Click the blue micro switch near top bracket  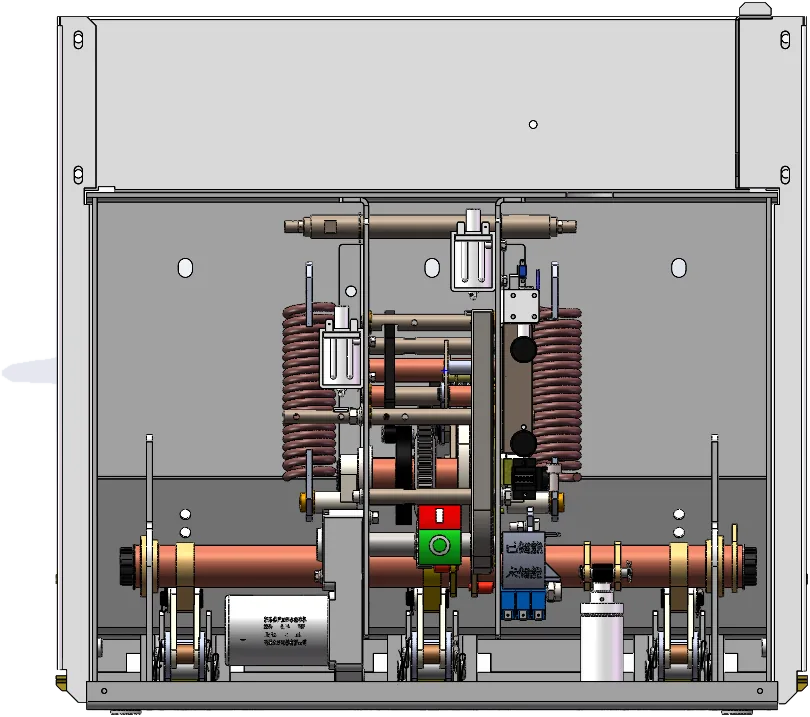tap(522, 272)
